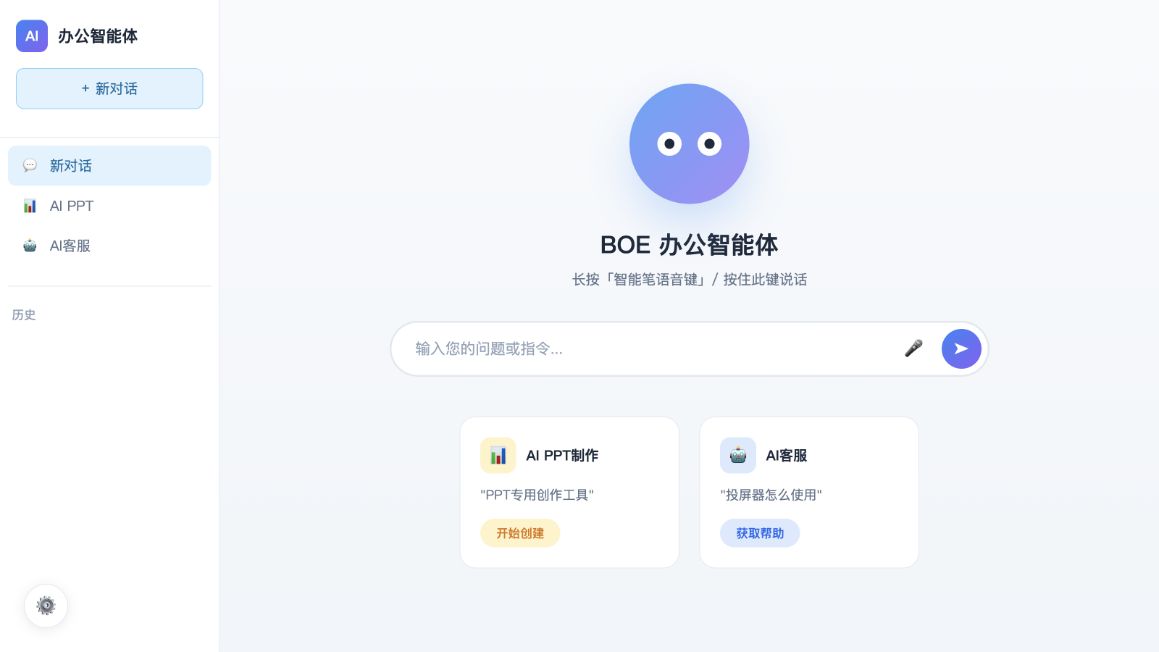
Task: Open AI客服 from sidebar menu
Action: (x=109, y=245)
